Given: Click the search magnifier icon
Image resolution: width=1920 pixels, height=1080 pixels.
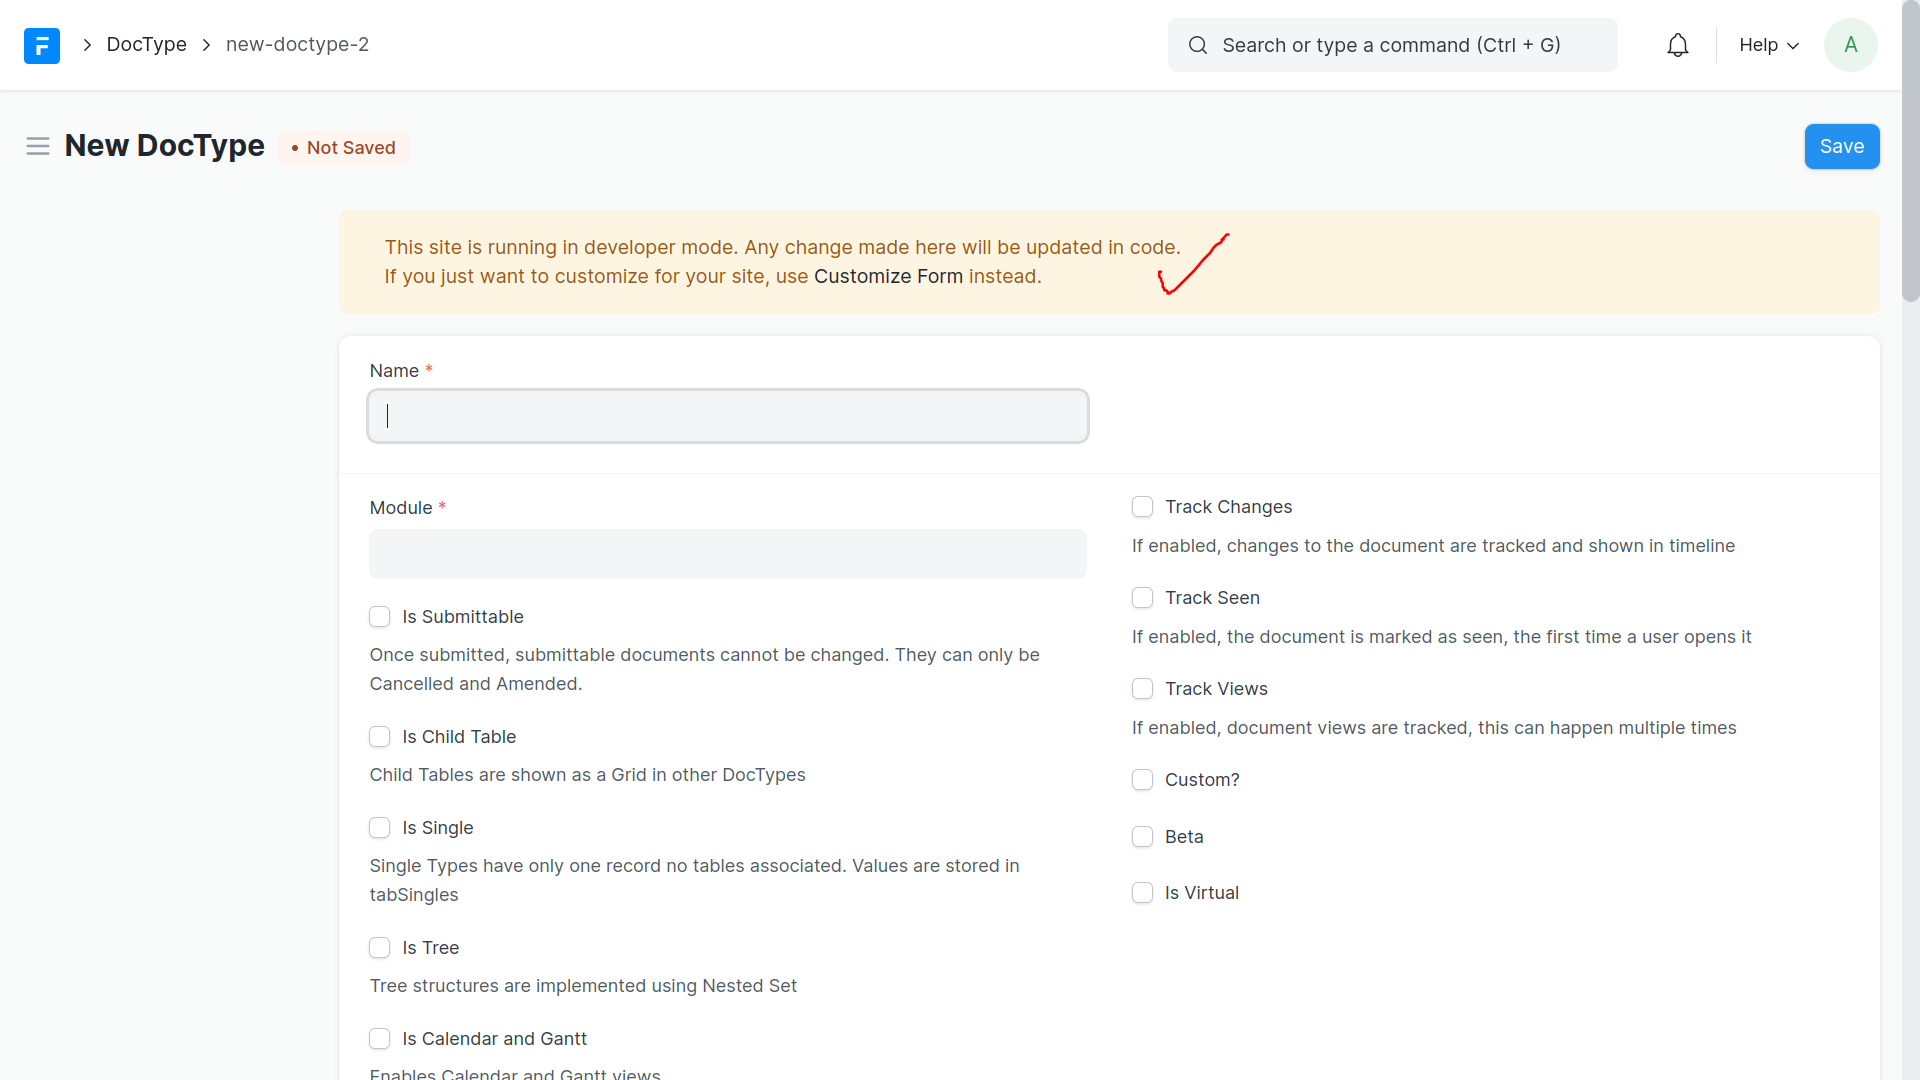Looking at the screenshot, I should click(1197, 45).
